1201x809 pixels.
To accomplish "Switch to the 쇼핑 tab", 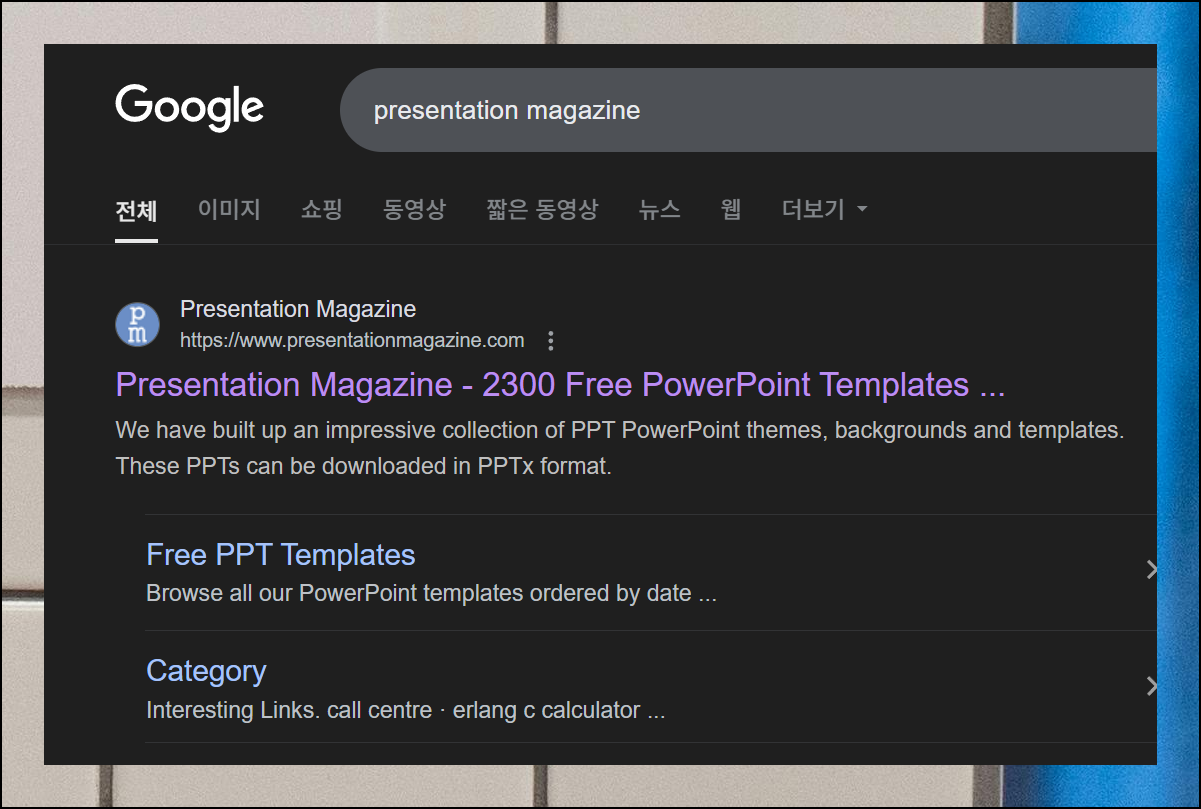I will click(322, 209).
